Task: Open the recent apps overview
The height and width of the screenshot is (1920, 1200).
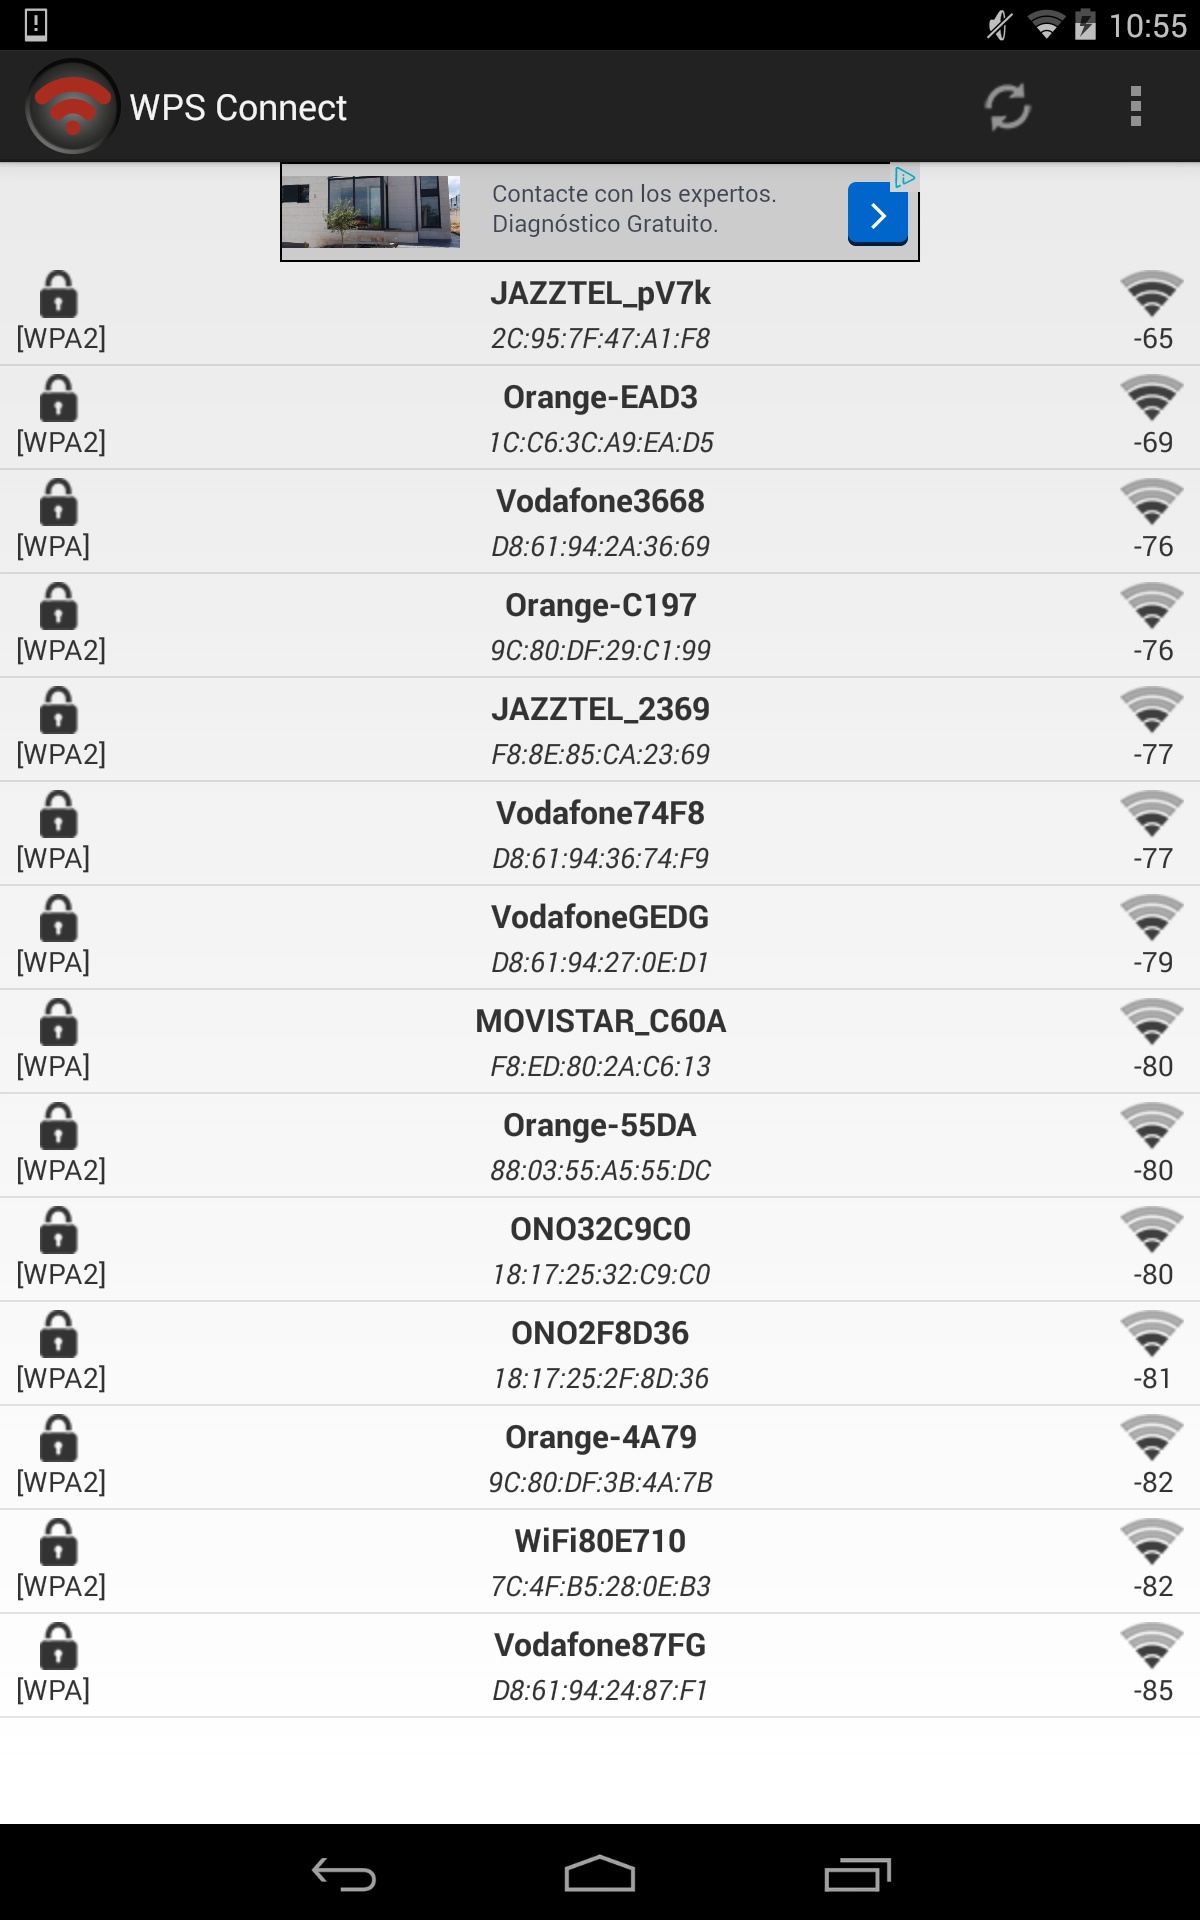Action: (x=857, y=1873)
